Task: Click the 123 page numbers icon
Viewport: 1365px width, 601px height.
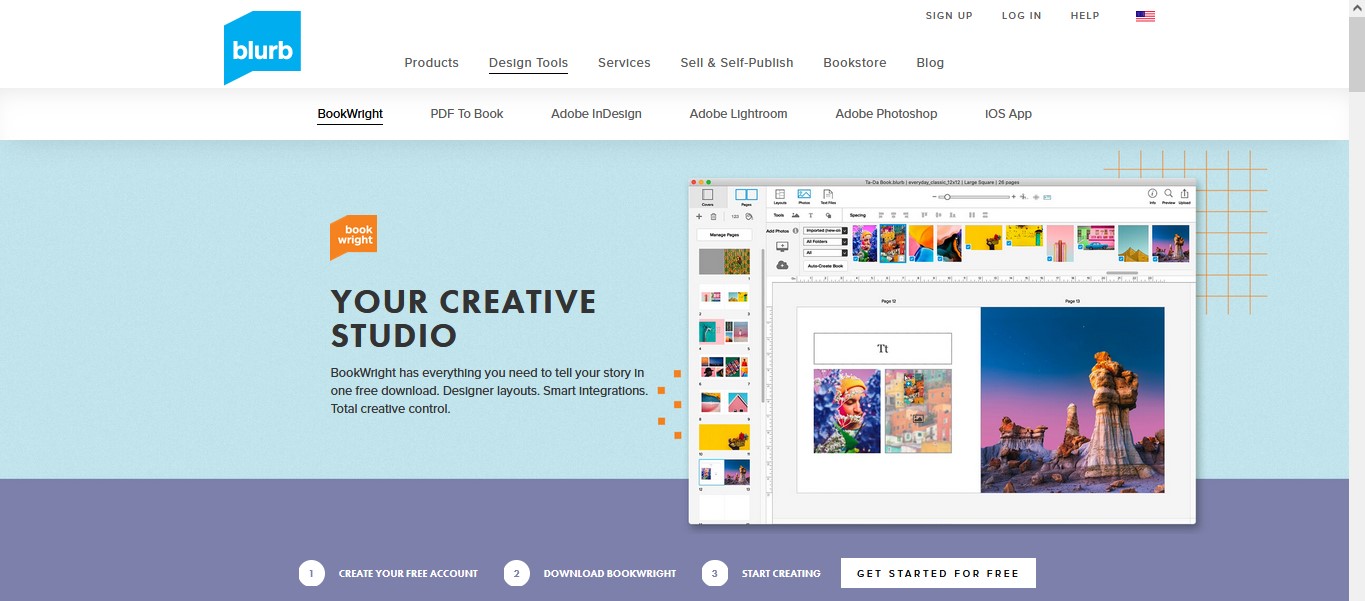Action: click(x=735, y=216)
